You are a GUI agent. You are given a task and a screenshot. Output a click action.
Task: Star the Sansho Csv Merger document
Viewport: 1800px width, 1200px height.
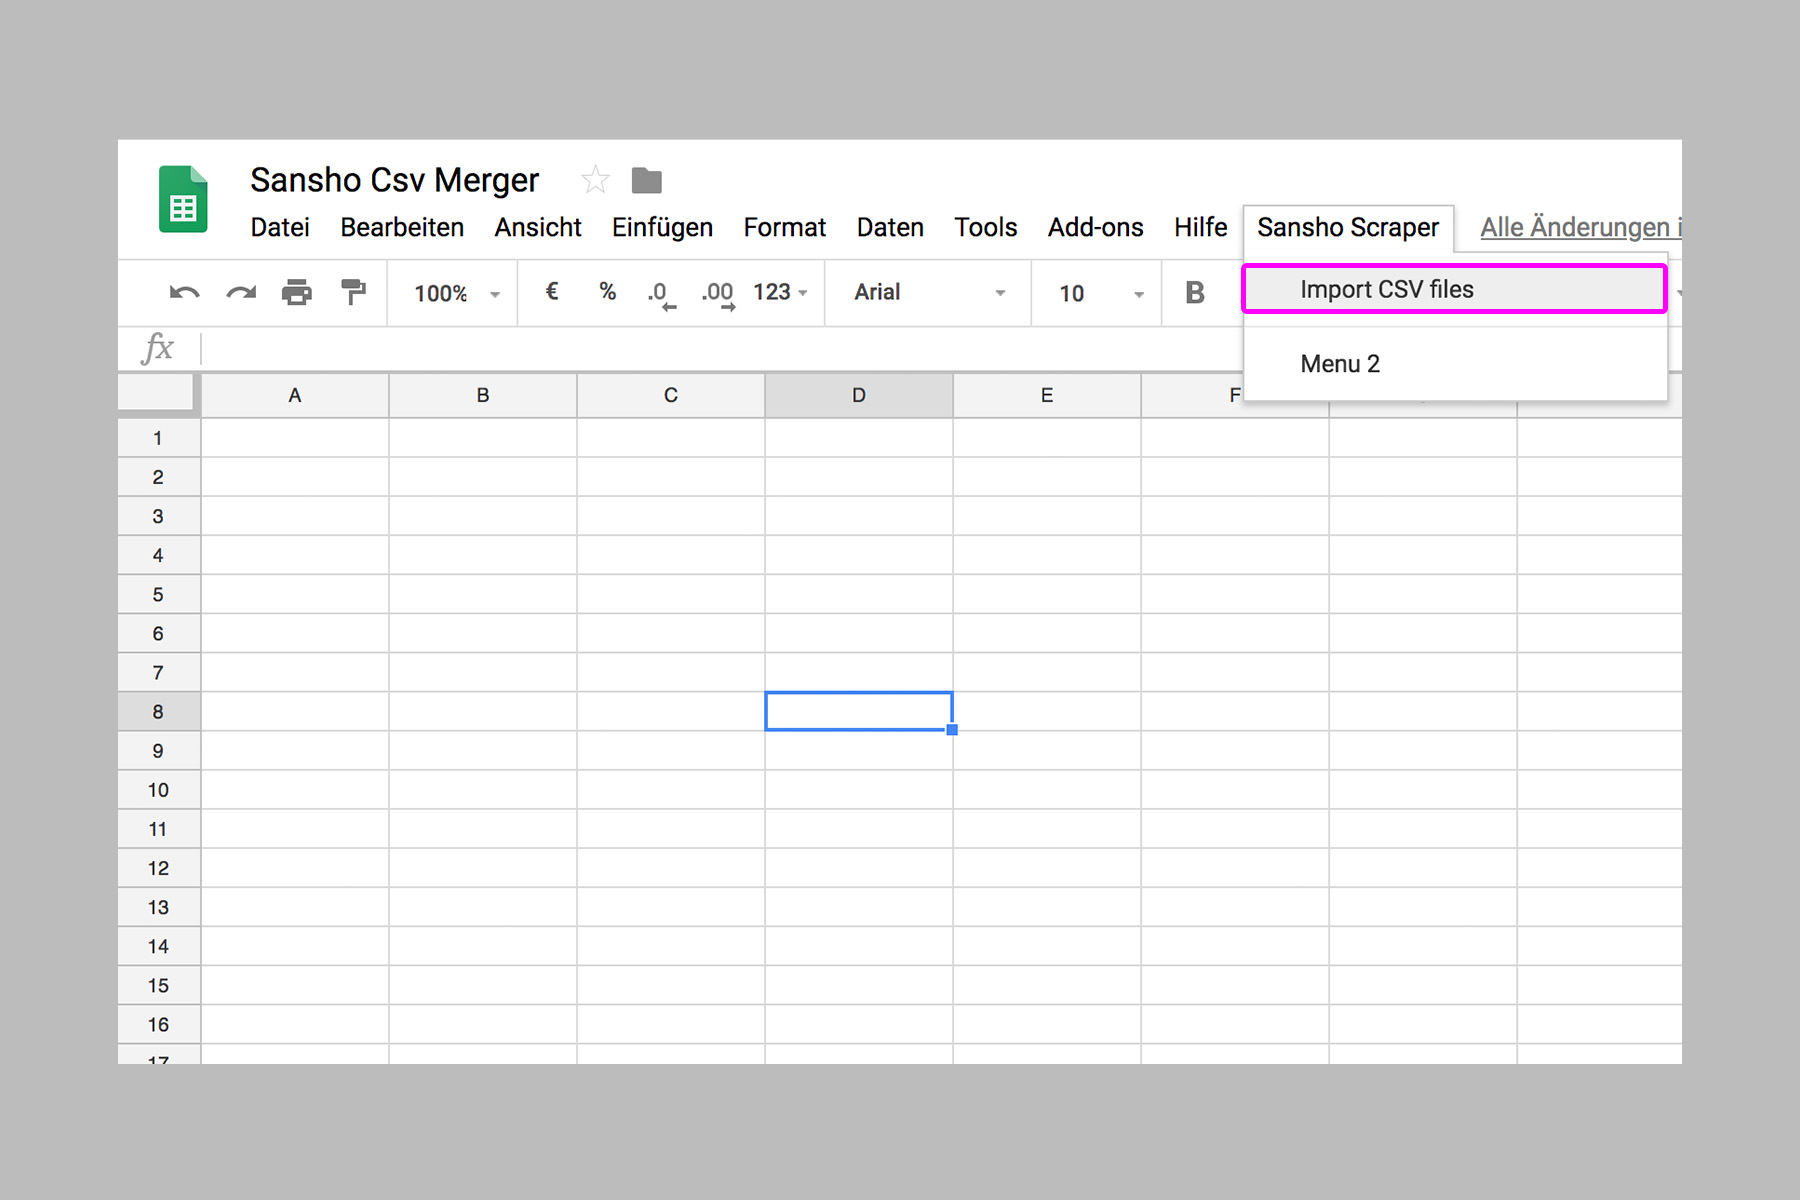[595, 180]
